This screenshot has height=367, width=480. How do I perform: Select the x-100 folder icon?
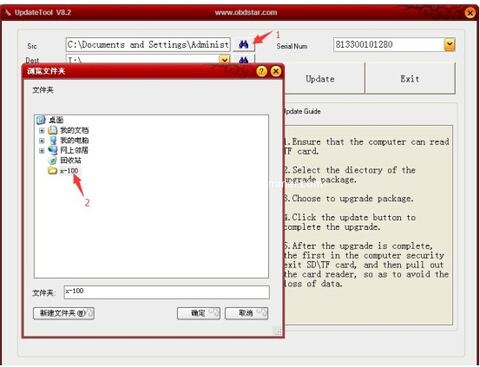[52, 171]
